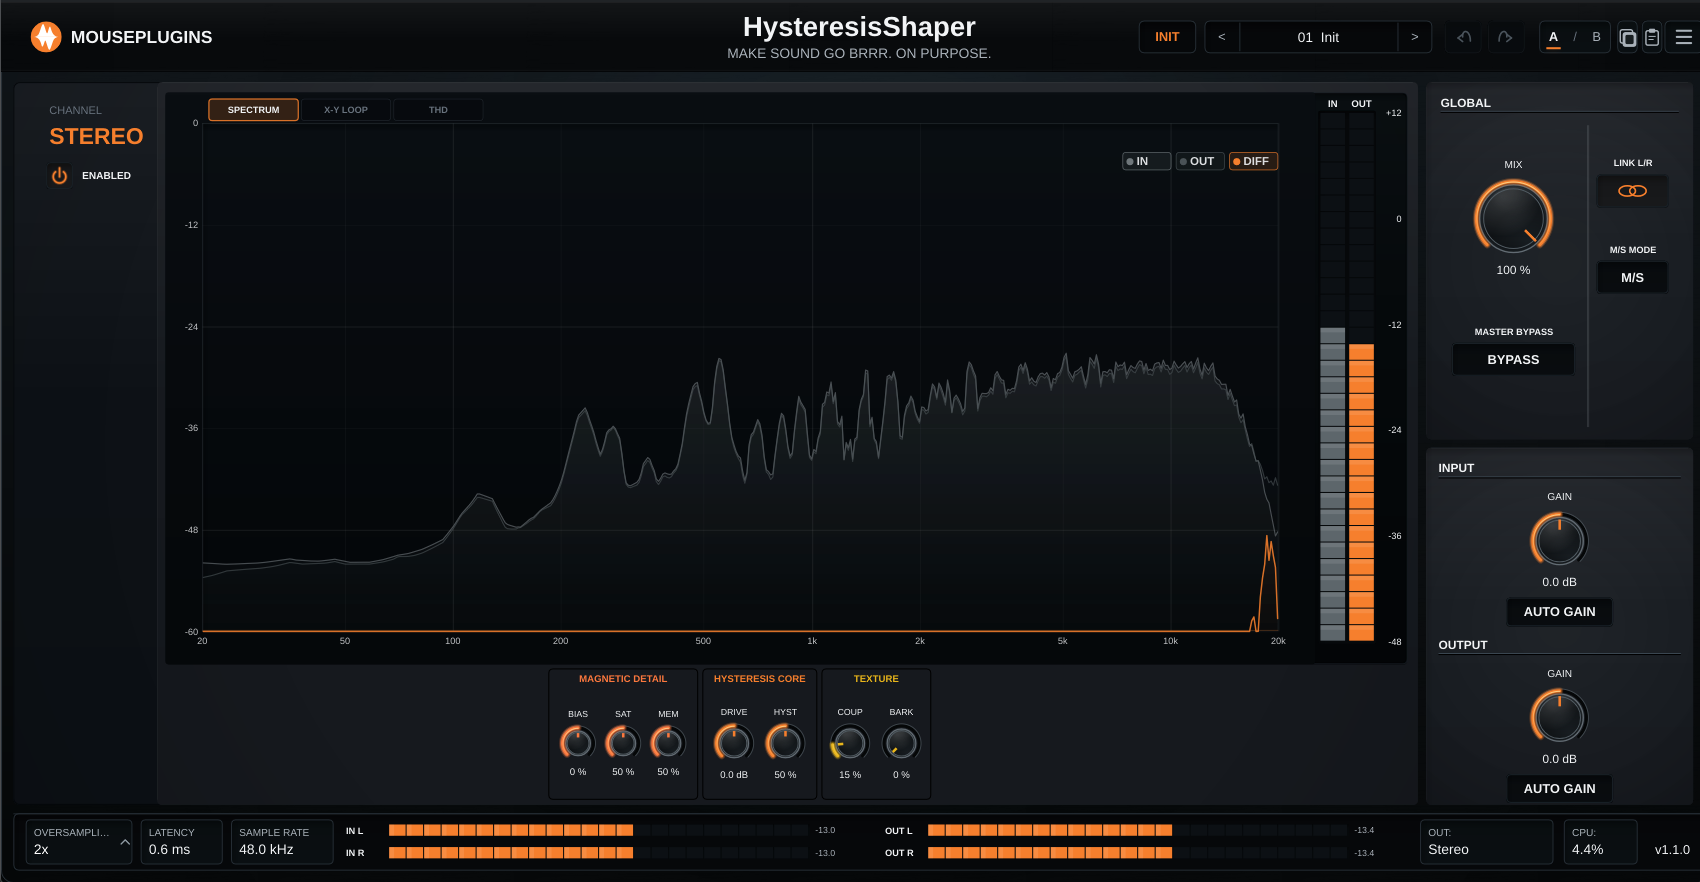
Task: Open the Oversampling 2x dropdown
Action: pyautogui.click(x=79, y=841)
